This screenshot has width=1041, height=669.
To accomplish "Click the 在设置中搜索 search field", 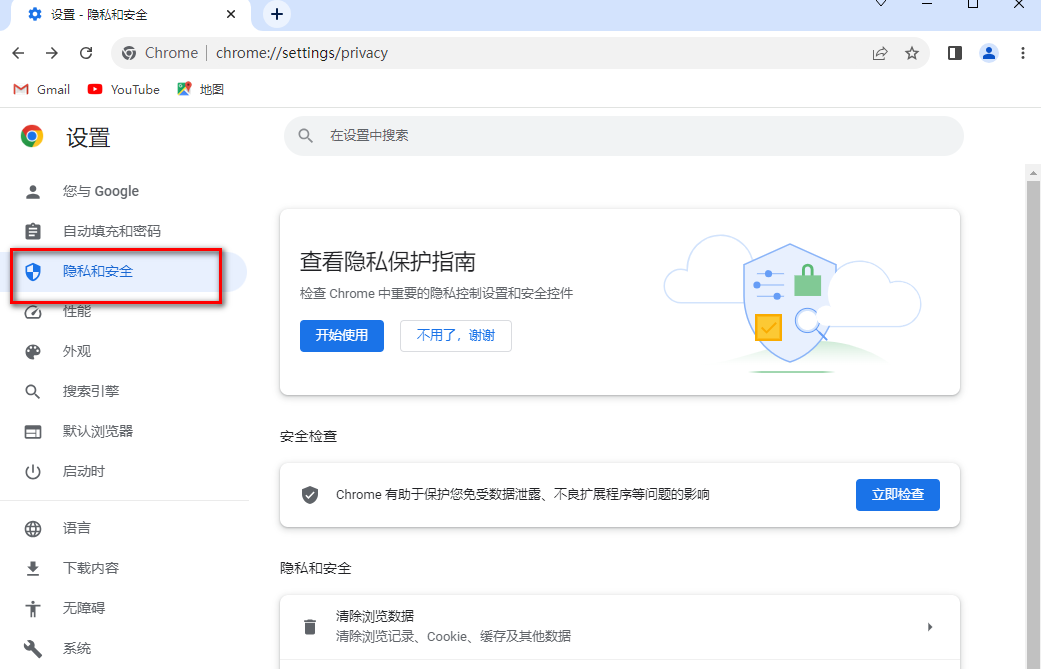I will [x=623, y=136].
